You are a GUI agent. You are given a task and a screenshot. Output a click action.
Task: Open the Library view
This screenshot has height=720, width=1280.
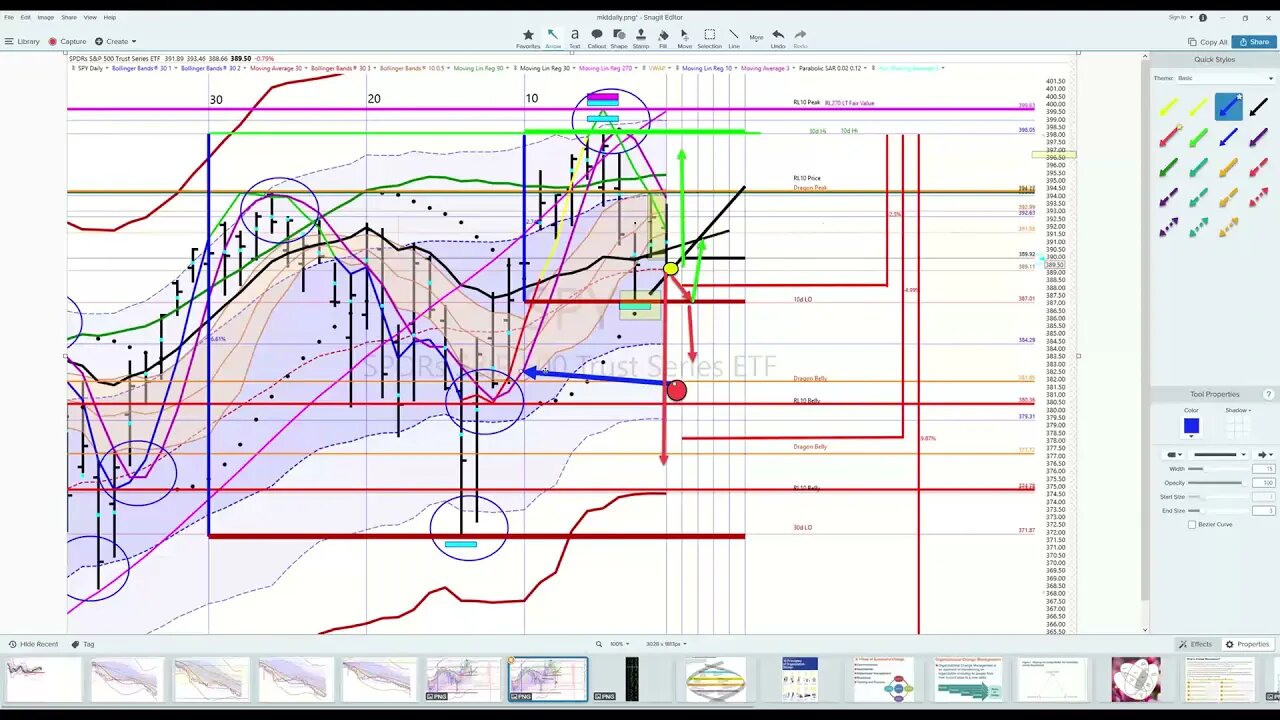tap(22, 42)
